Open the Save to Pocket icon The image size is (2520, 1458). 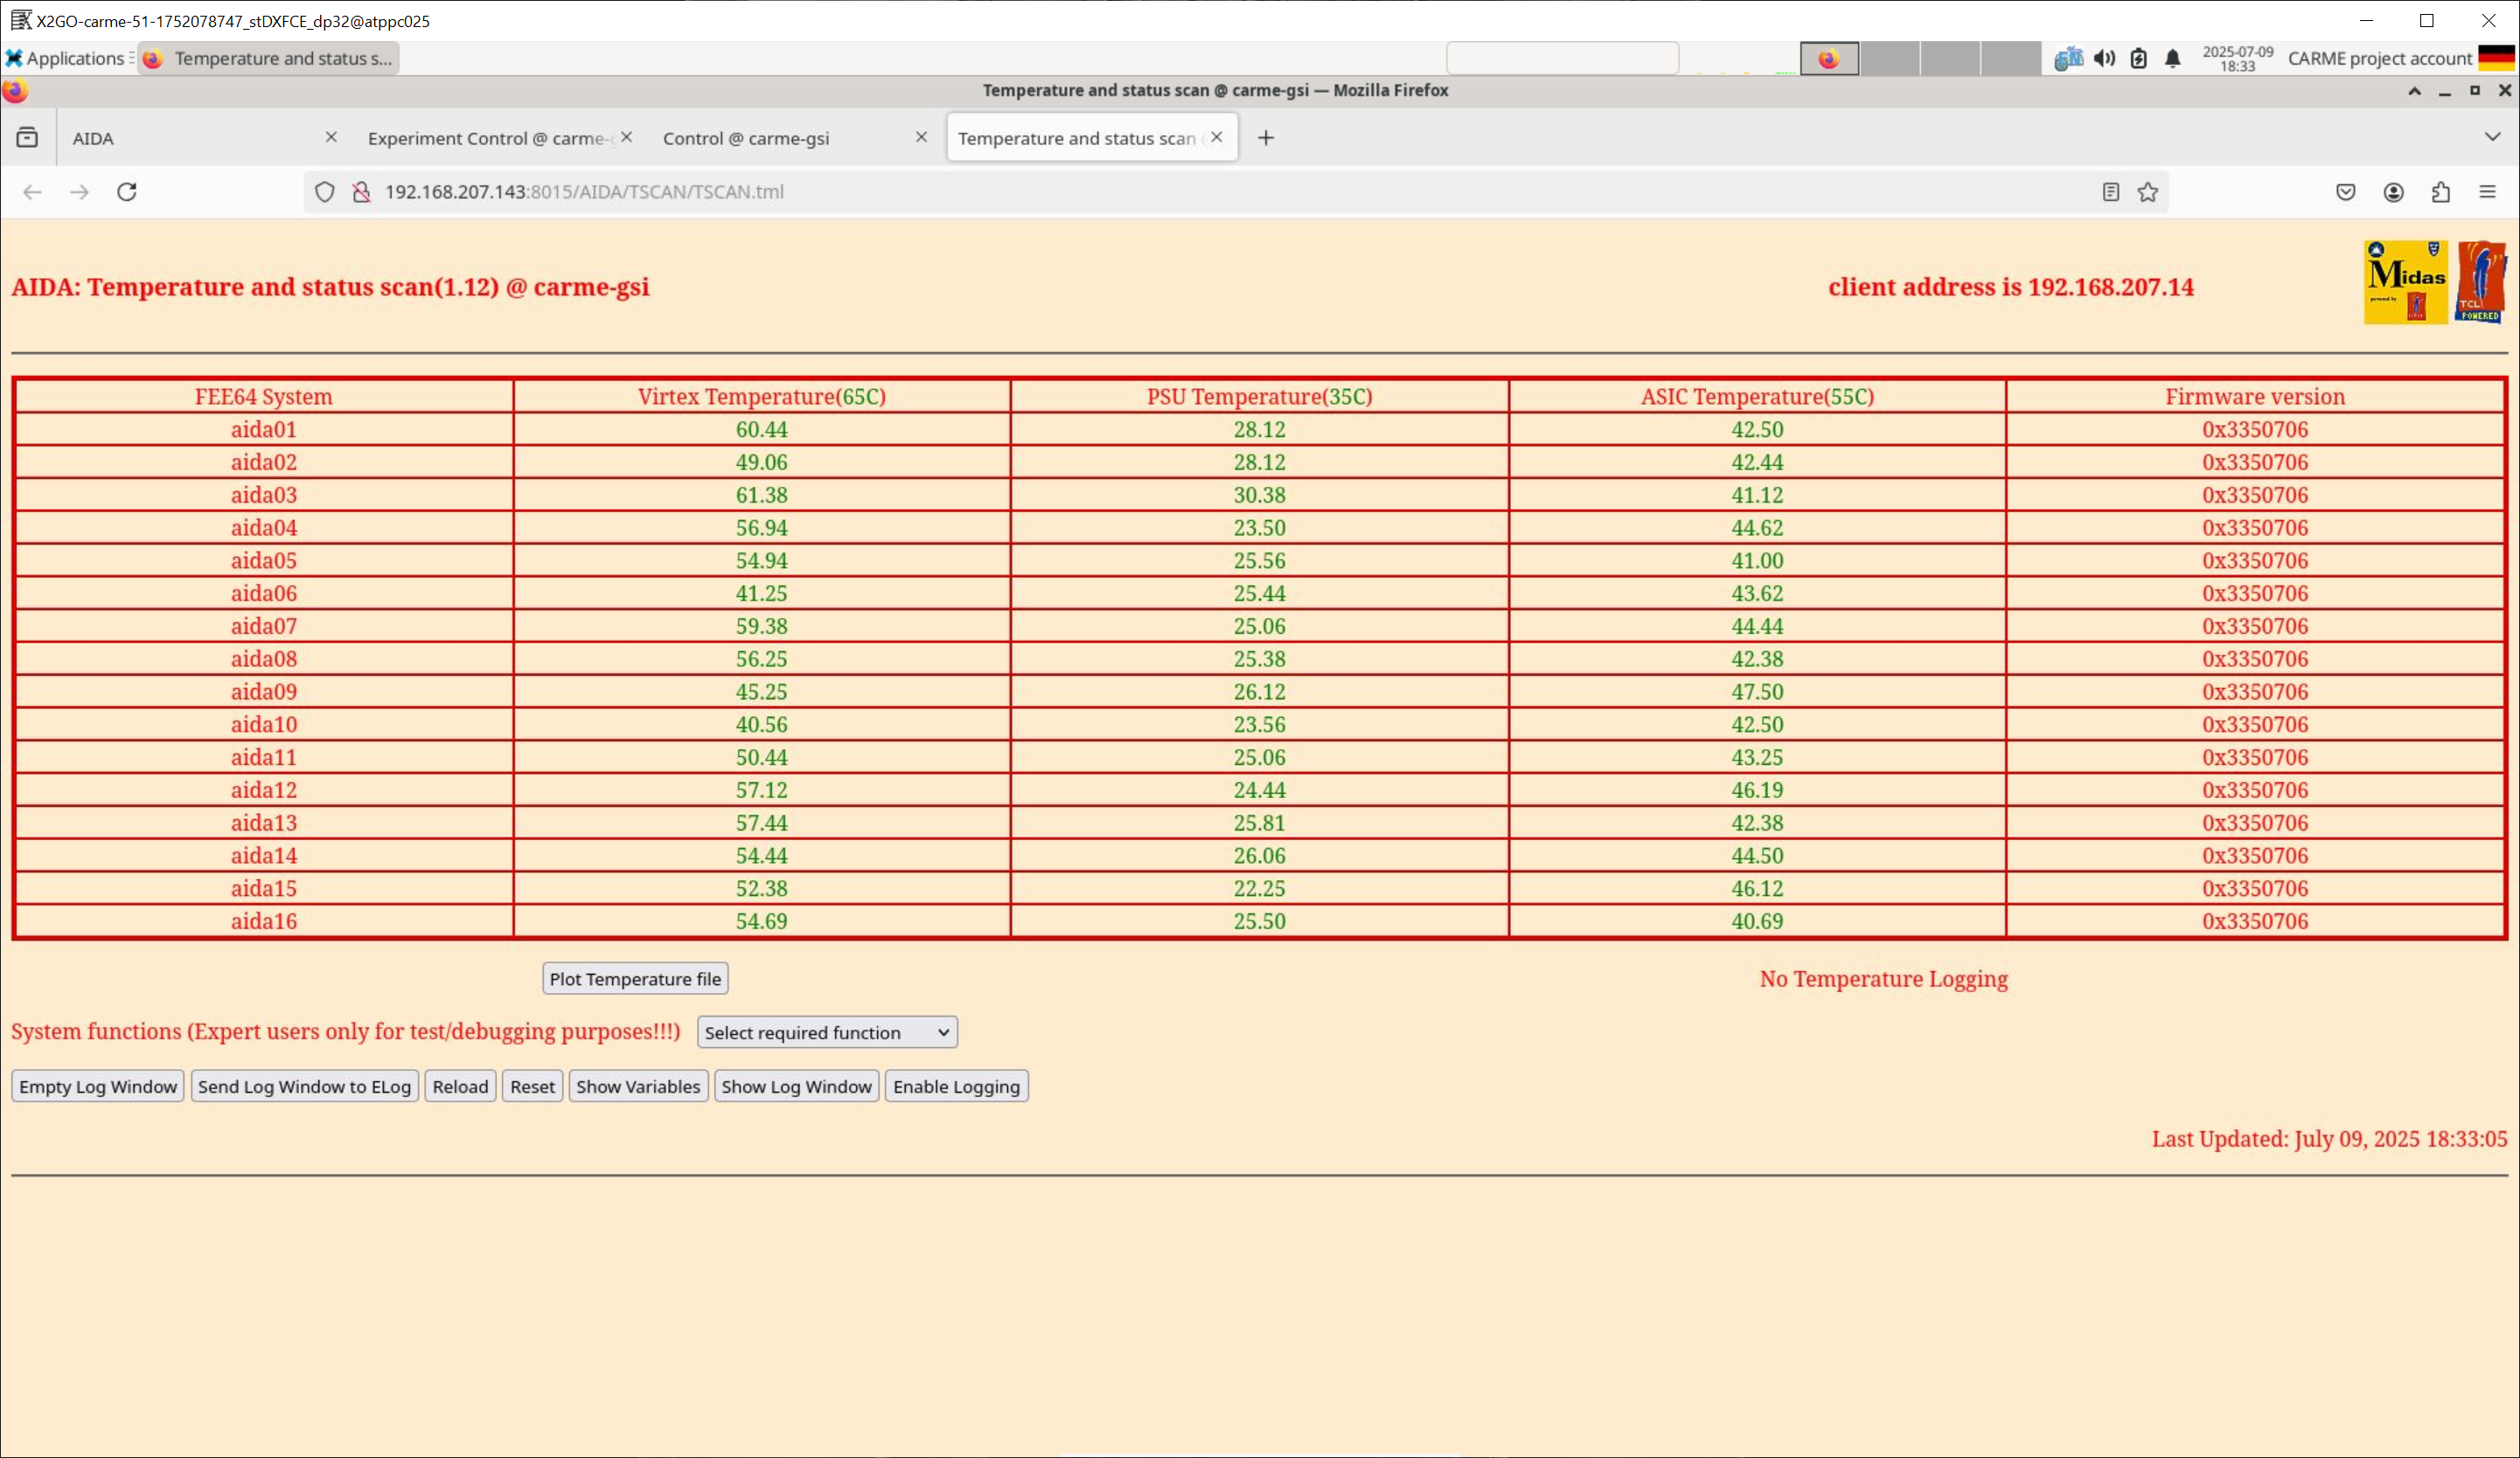(x=2345, y=192)
